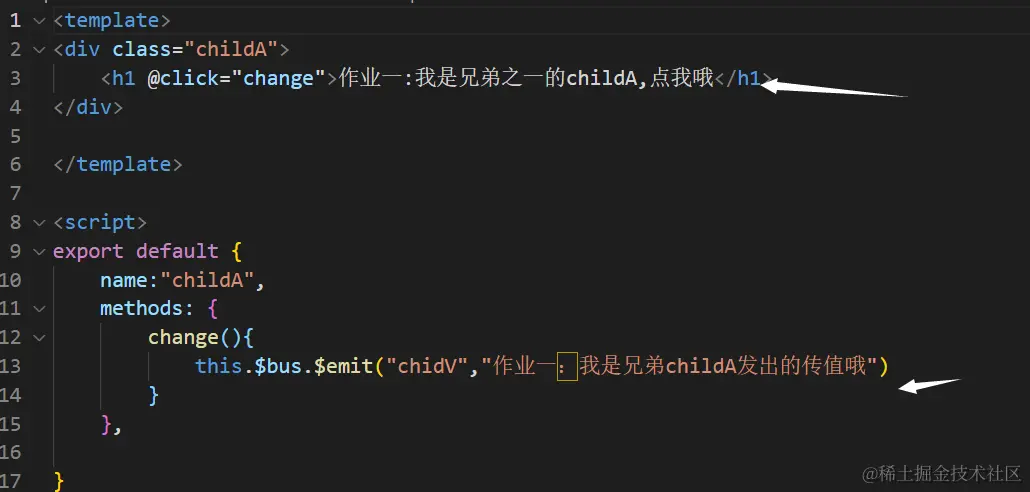Collapse the template block fold arrow on line 1
Screen dimensions: 1030x492
38,20
